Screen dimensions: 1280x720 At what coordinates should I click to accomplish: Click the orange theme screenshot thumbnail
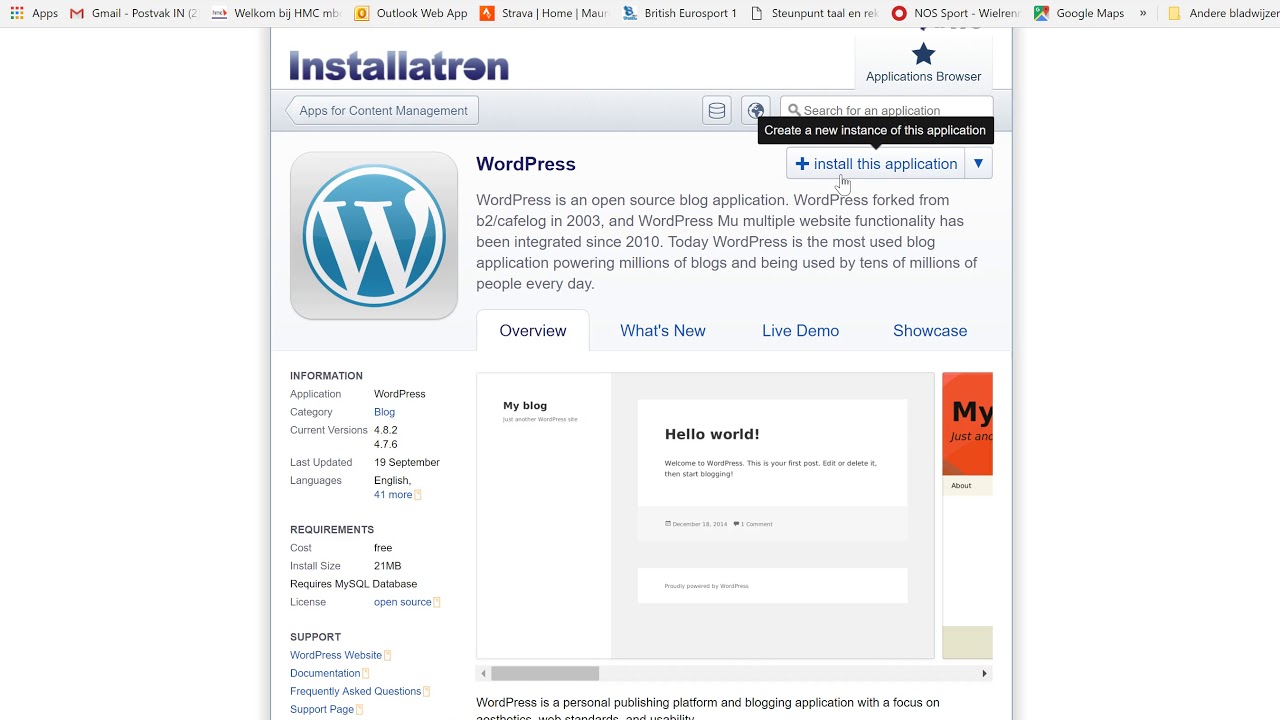[x=968, y=516]
